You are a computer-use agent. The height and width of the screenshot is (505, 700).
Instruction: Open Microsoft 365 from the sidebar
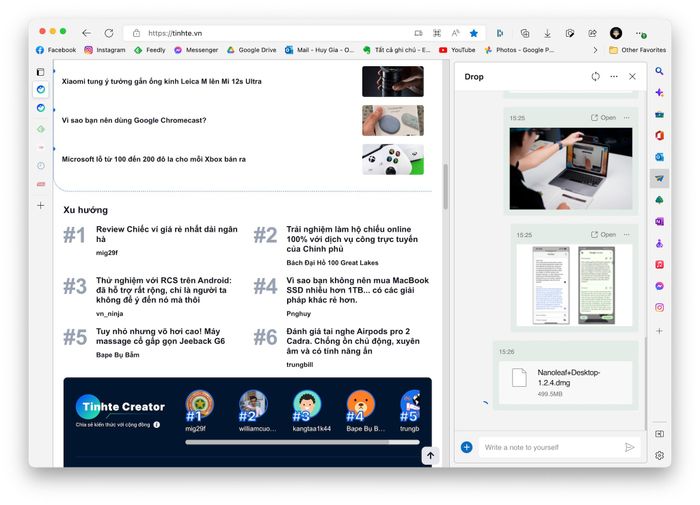click(659, 135)
